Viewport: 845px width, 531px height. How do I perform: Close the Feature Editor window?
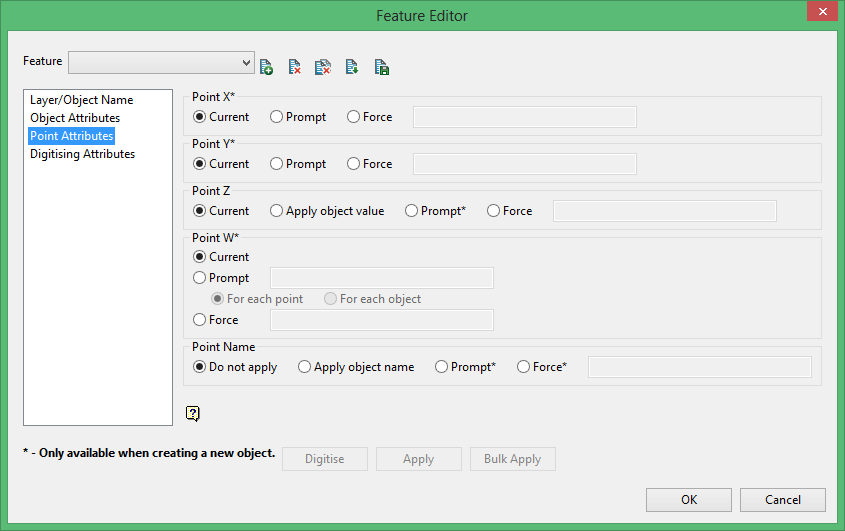(x=822, y=11)
